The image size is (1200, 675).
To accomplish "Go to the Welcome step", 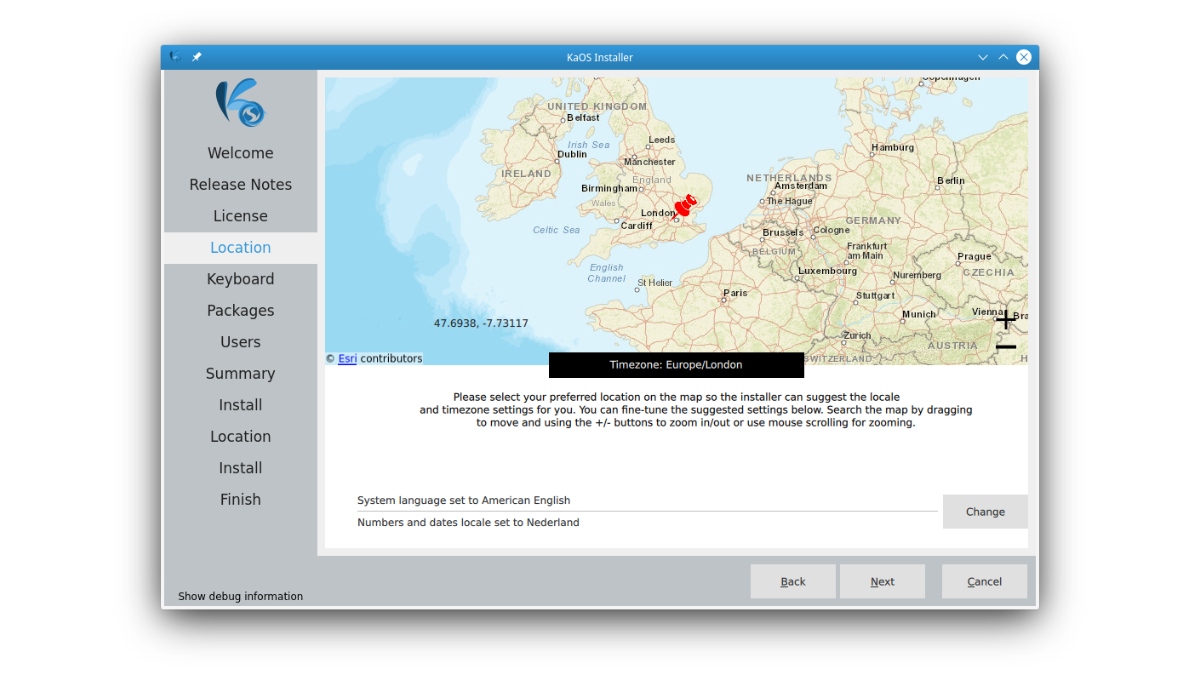I will click(x=240, y=153).
